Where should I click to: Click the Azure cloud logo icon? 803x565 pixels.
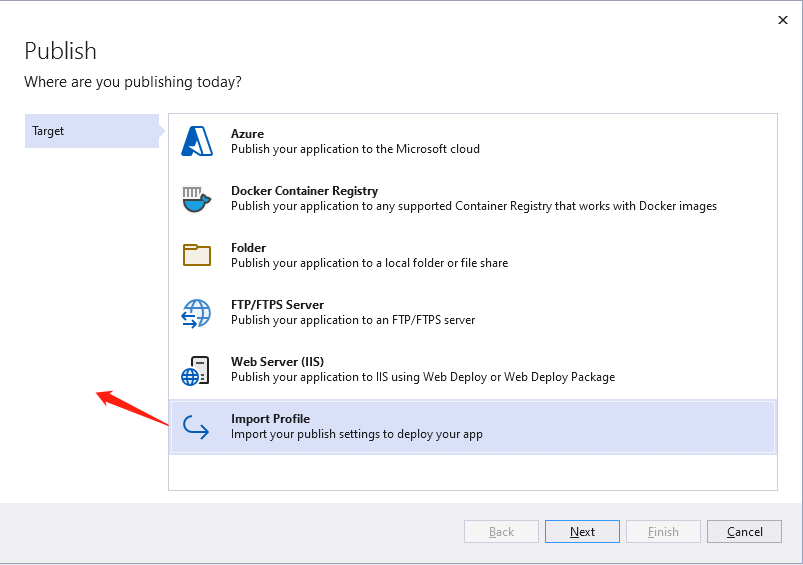197,141
